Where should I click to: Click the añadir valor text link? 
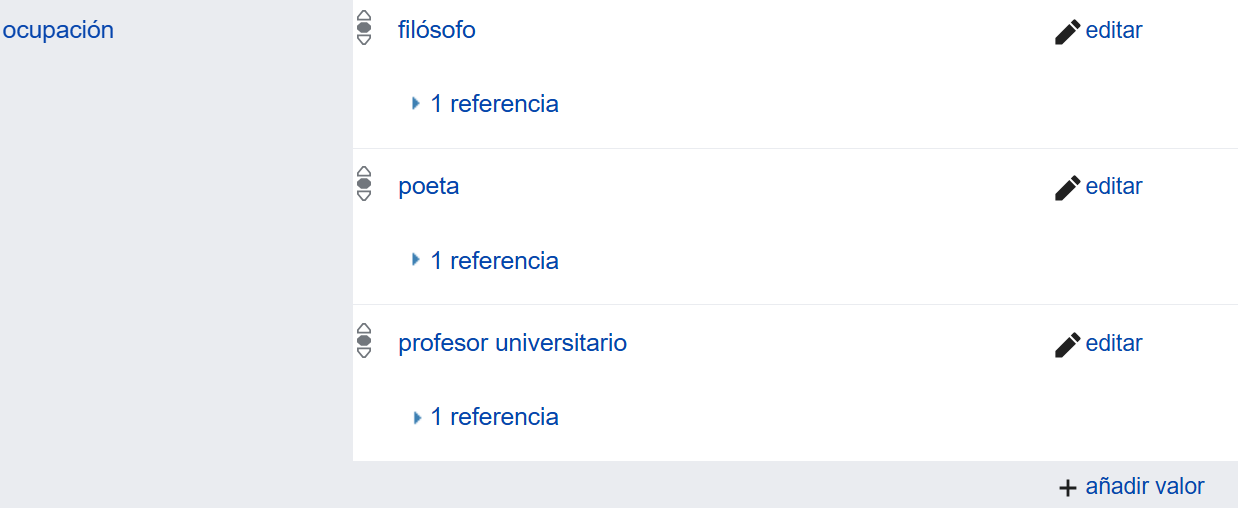(x=1145, y=487)
